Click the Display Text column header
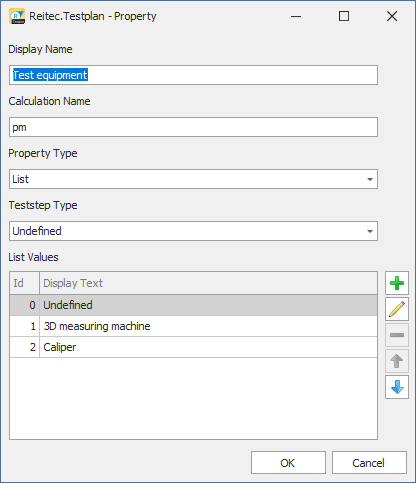Image resolution: width=416 pixels, height=483 pixels. (208, 283)
